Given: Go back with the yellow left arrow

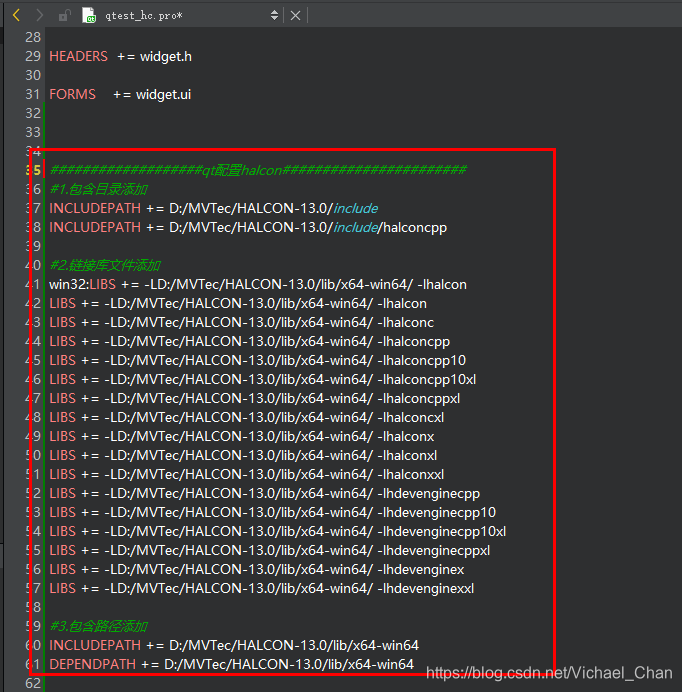Looking at the screenshot, I should pos(16,15).
